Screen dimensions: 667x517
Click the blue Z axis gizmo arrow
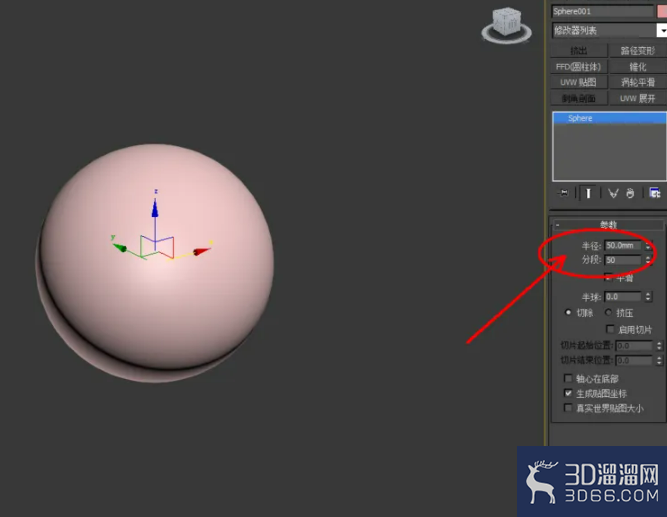point(155,209)
